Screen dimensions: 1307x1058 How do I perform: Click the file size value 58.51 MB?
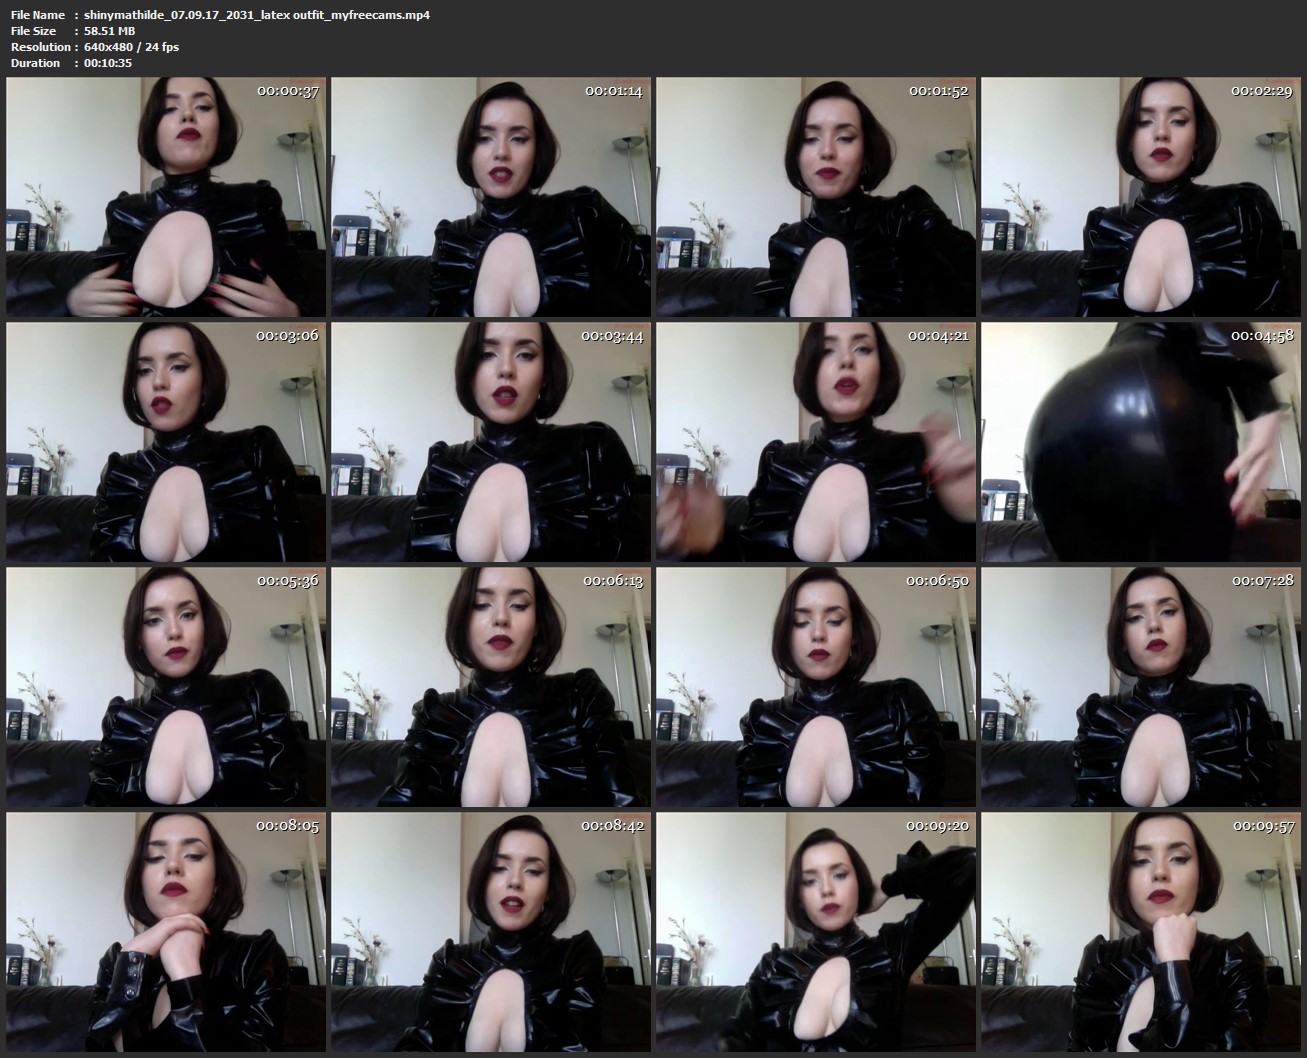click(x=110, y=31)
